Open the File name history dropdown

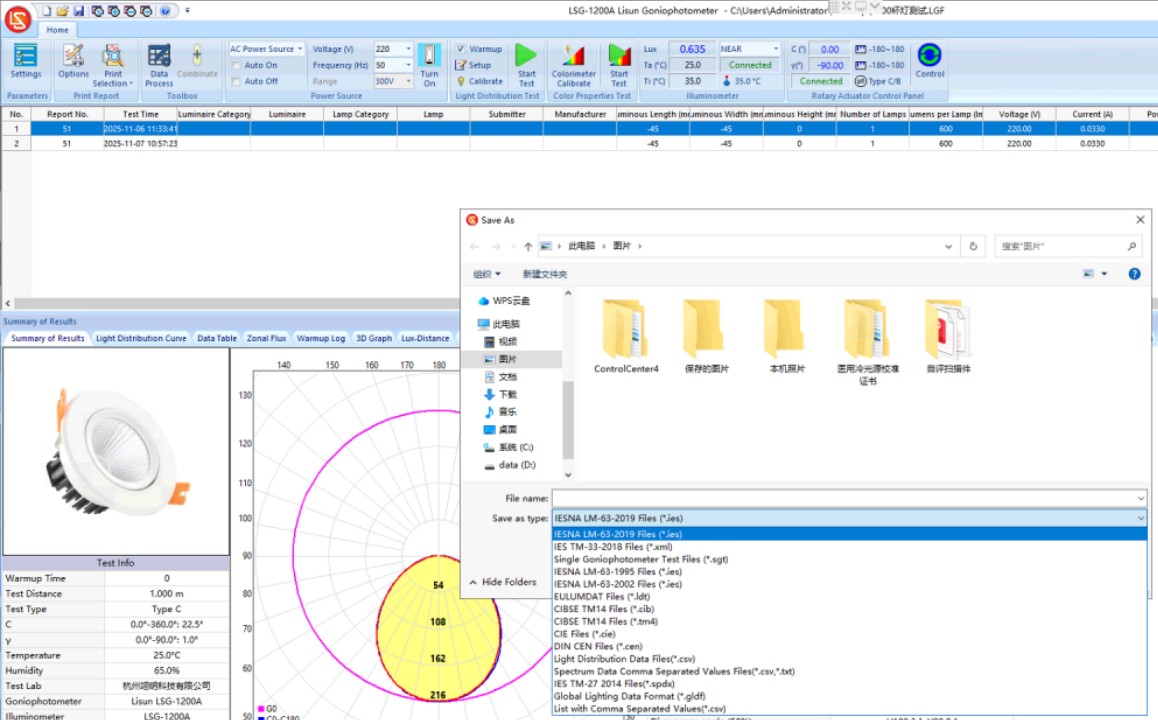point(1140,499)
